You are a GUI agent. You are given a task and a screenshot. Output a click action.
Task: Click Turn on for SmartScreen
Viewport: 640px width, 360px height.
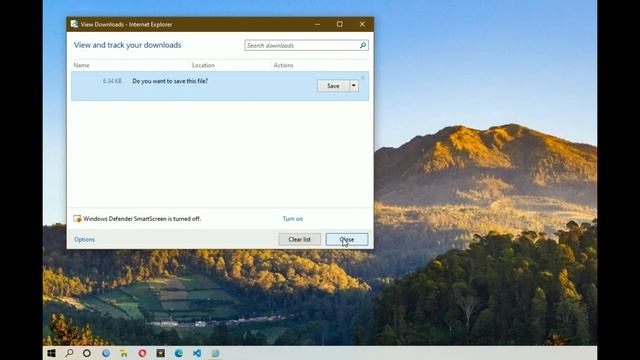click(x=293, y=219)
